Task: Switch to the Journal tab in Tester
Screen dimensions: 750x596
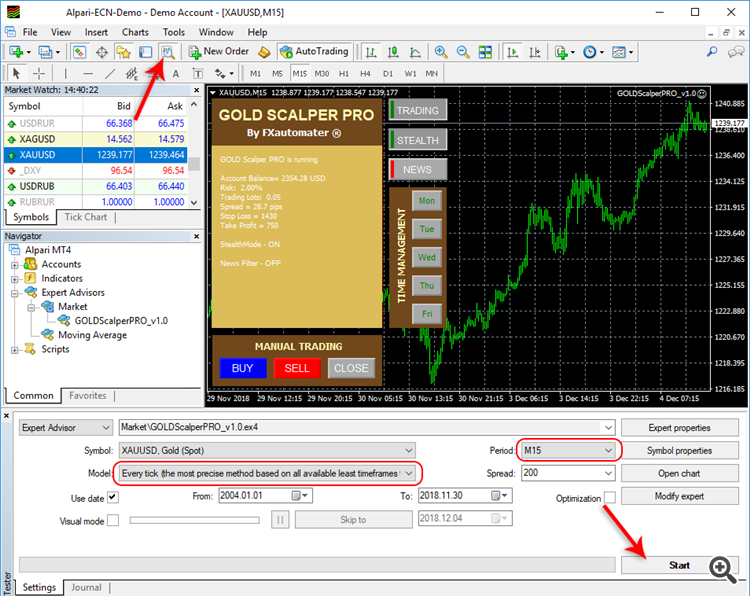Action: click(86, 587)
